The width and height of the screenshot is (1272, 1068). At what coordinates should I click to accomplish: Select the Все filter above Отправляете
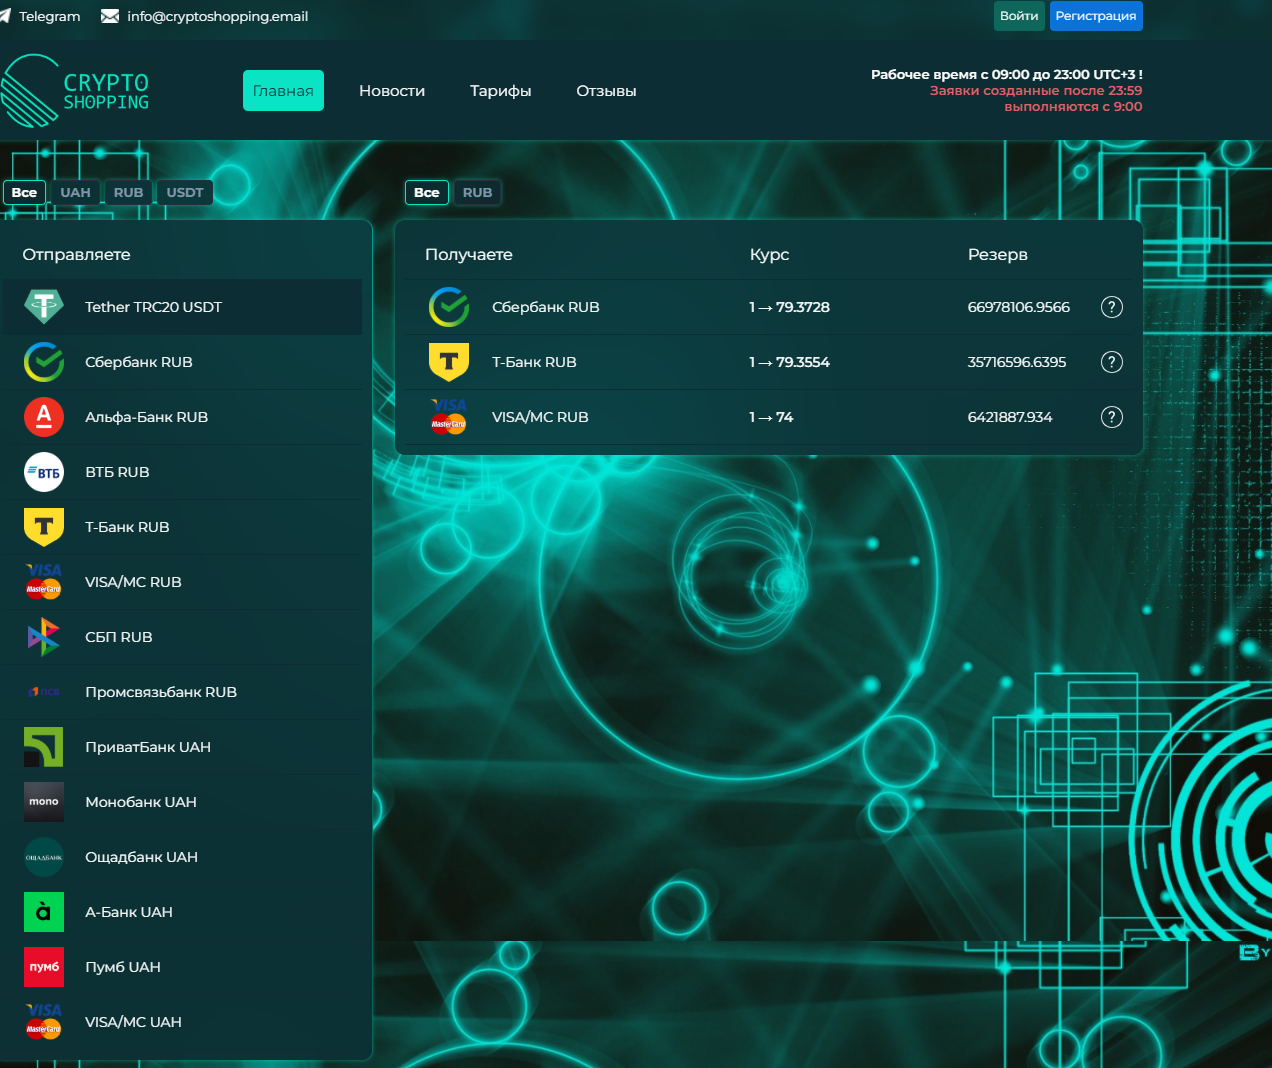click(x=25, y=193)
